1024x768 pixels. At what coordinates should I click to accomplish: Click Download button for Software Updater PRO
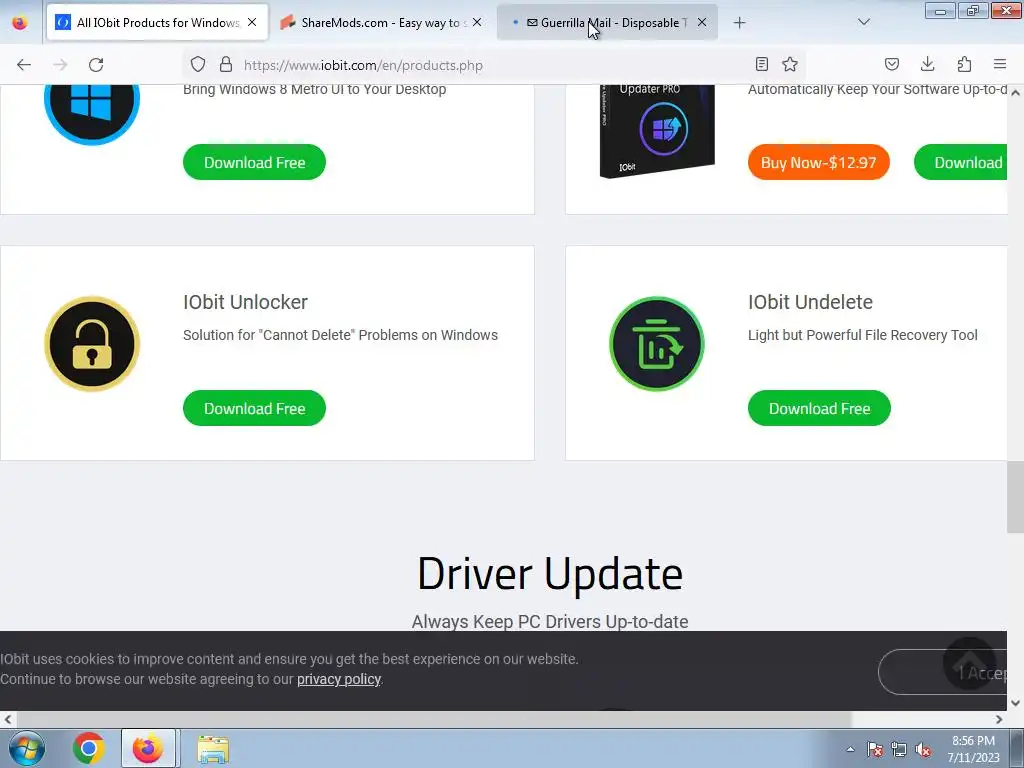961,162
